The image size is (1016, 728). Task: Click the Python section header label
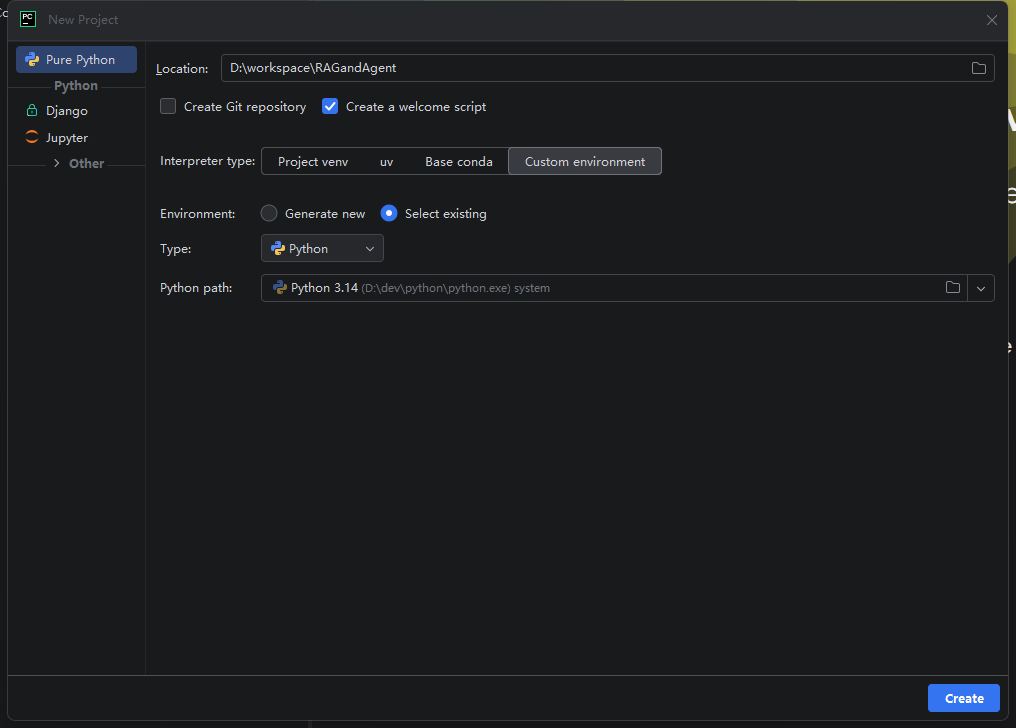76,85
